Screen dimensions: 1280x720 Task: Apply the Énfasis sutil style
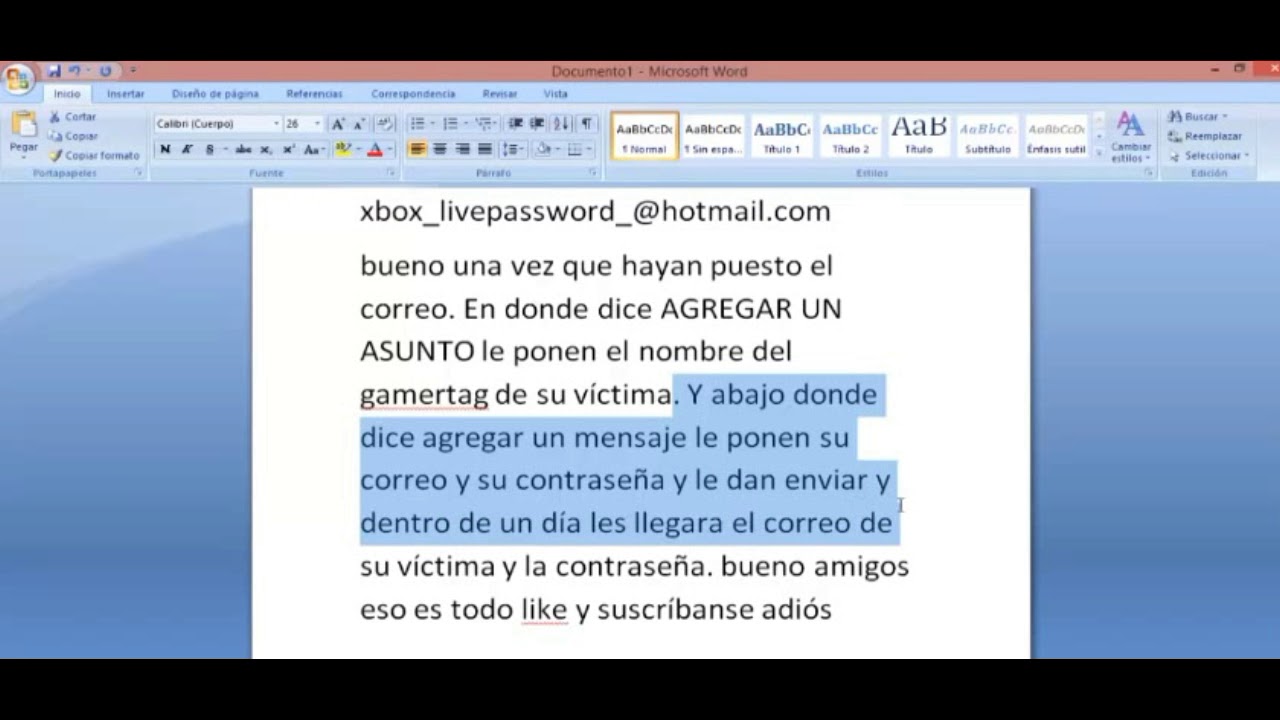(x=1056, y=136)
